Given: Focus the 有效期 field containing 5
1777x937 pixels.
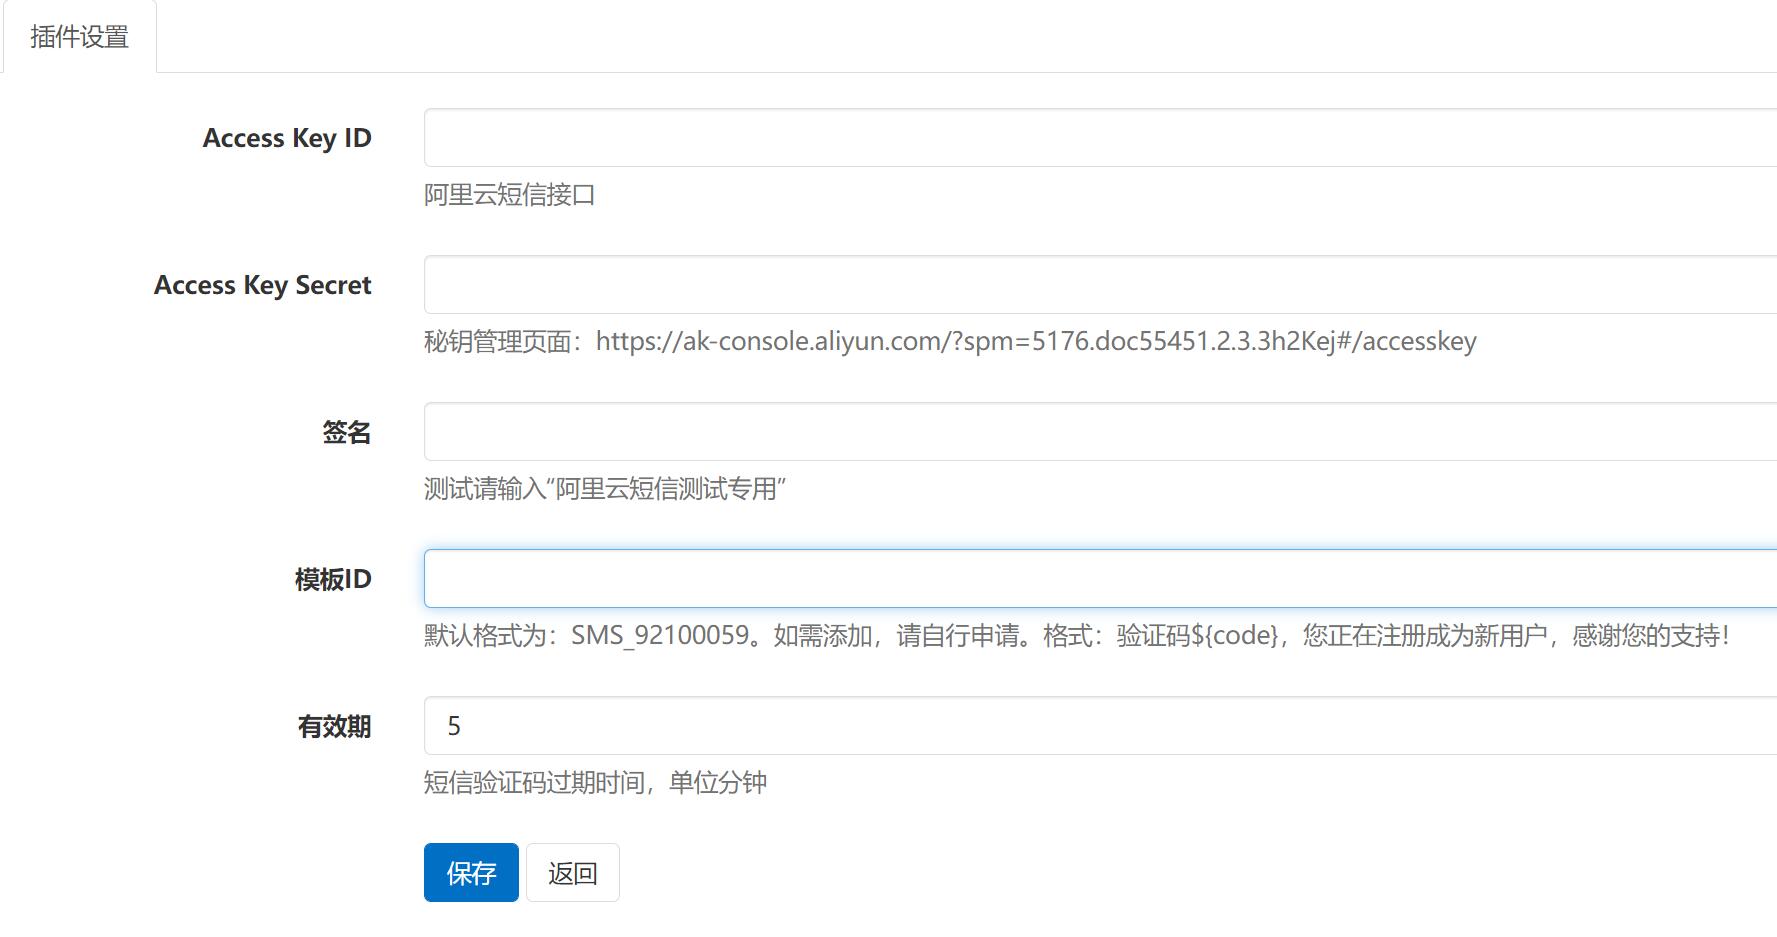Looking at the screenshot, I should click(x=1098, y=726).
